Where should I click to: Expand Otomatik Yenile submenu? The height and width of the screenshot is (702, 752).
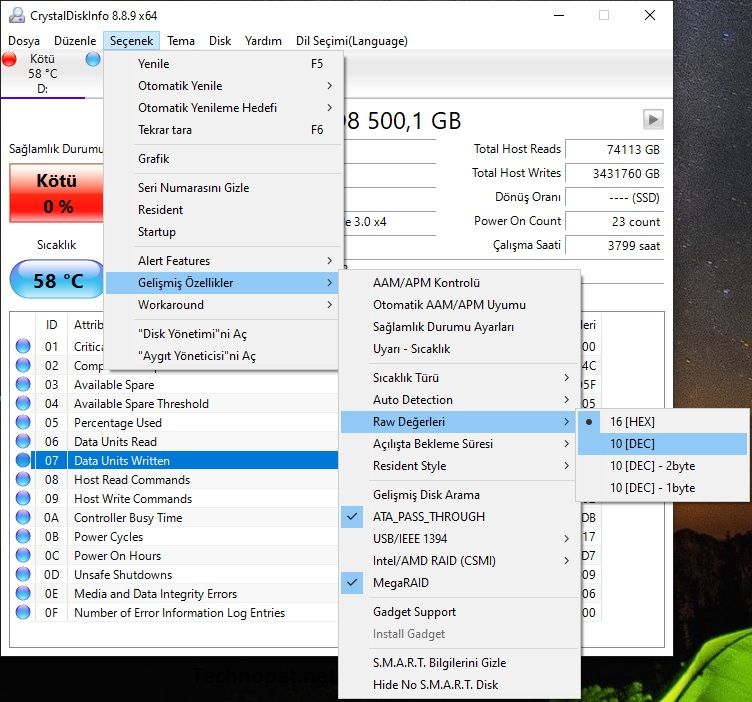tap(222, 86)
